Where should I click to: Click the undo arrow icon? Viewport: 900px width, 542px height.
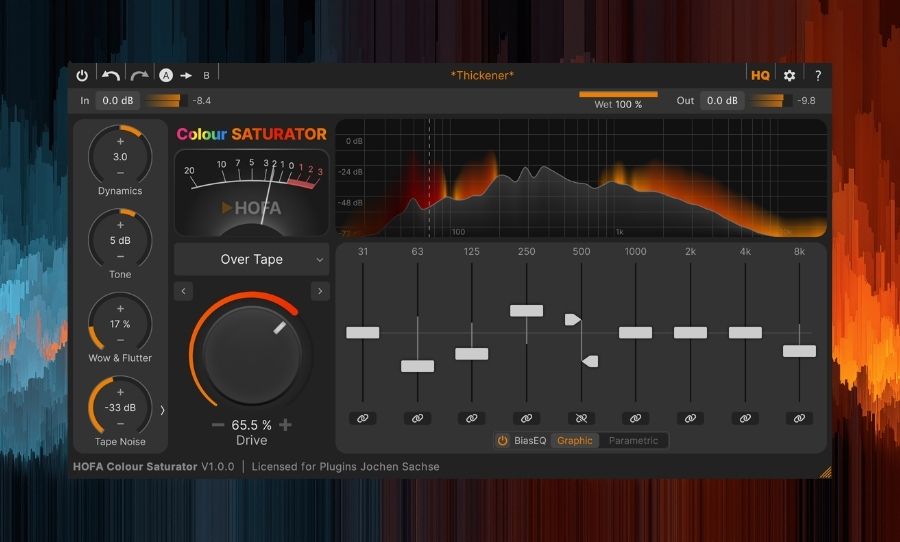click(111, 75)
